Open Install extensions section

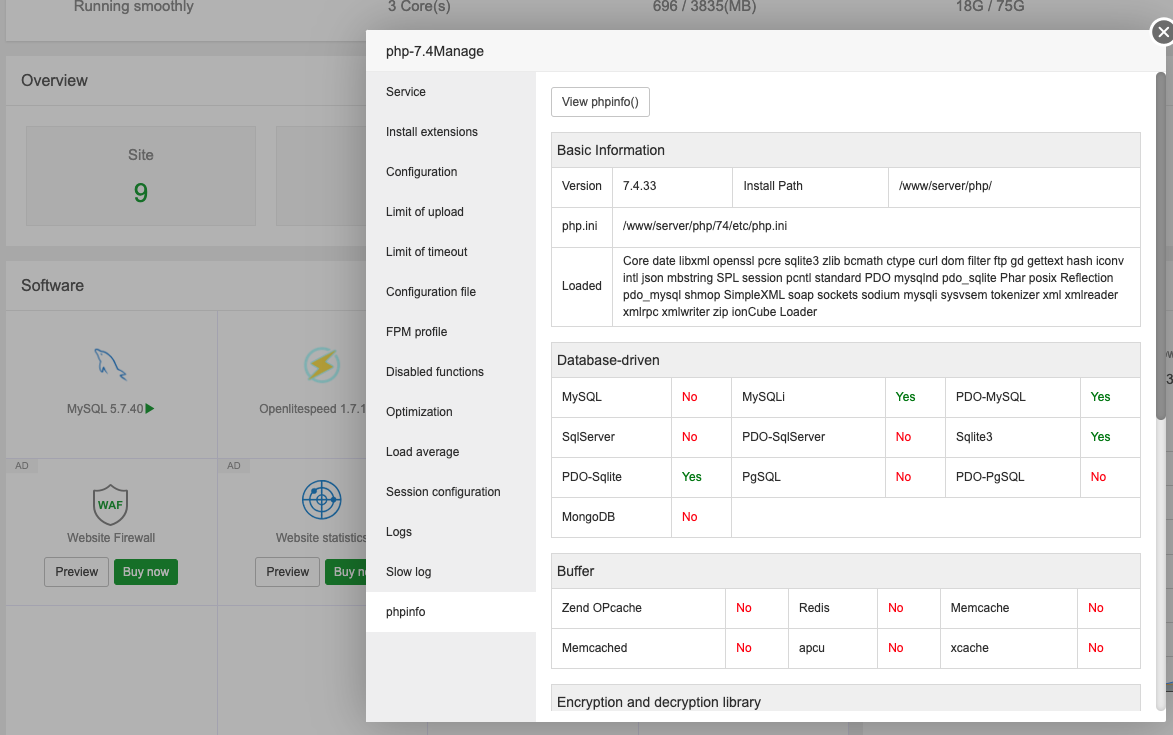[432, 132]
